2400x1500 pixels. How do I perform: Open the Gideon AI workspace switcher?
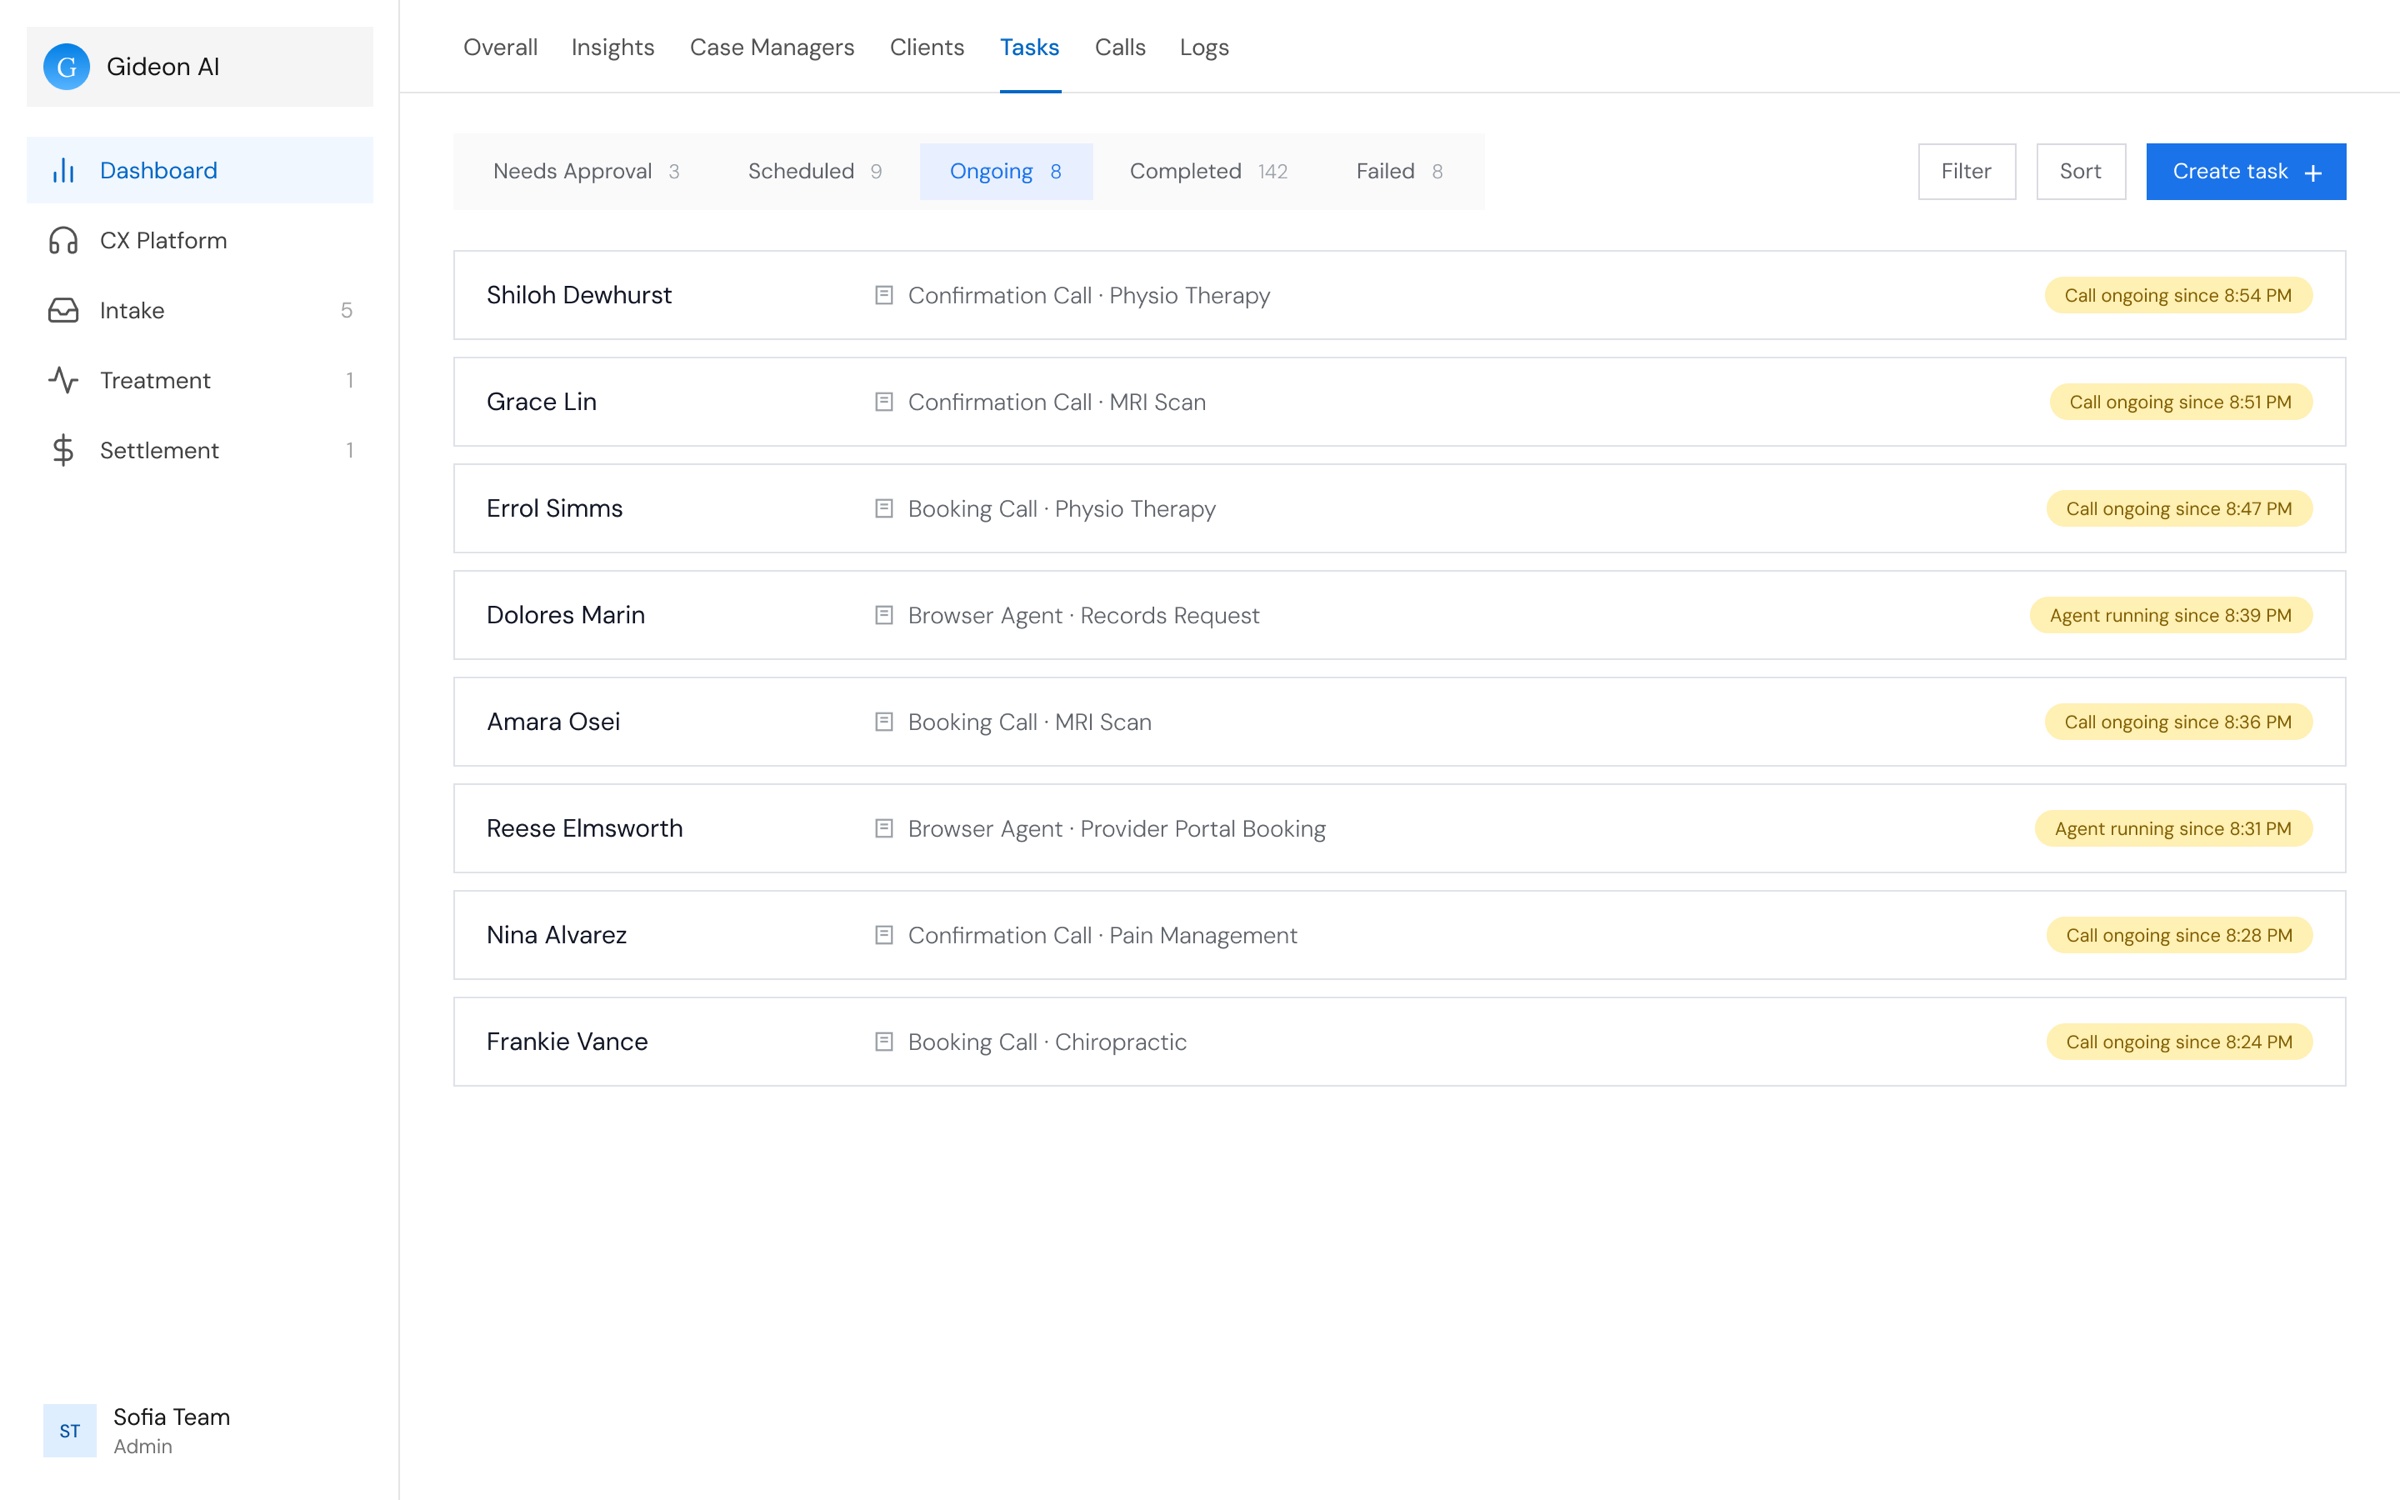coord(200,67)
